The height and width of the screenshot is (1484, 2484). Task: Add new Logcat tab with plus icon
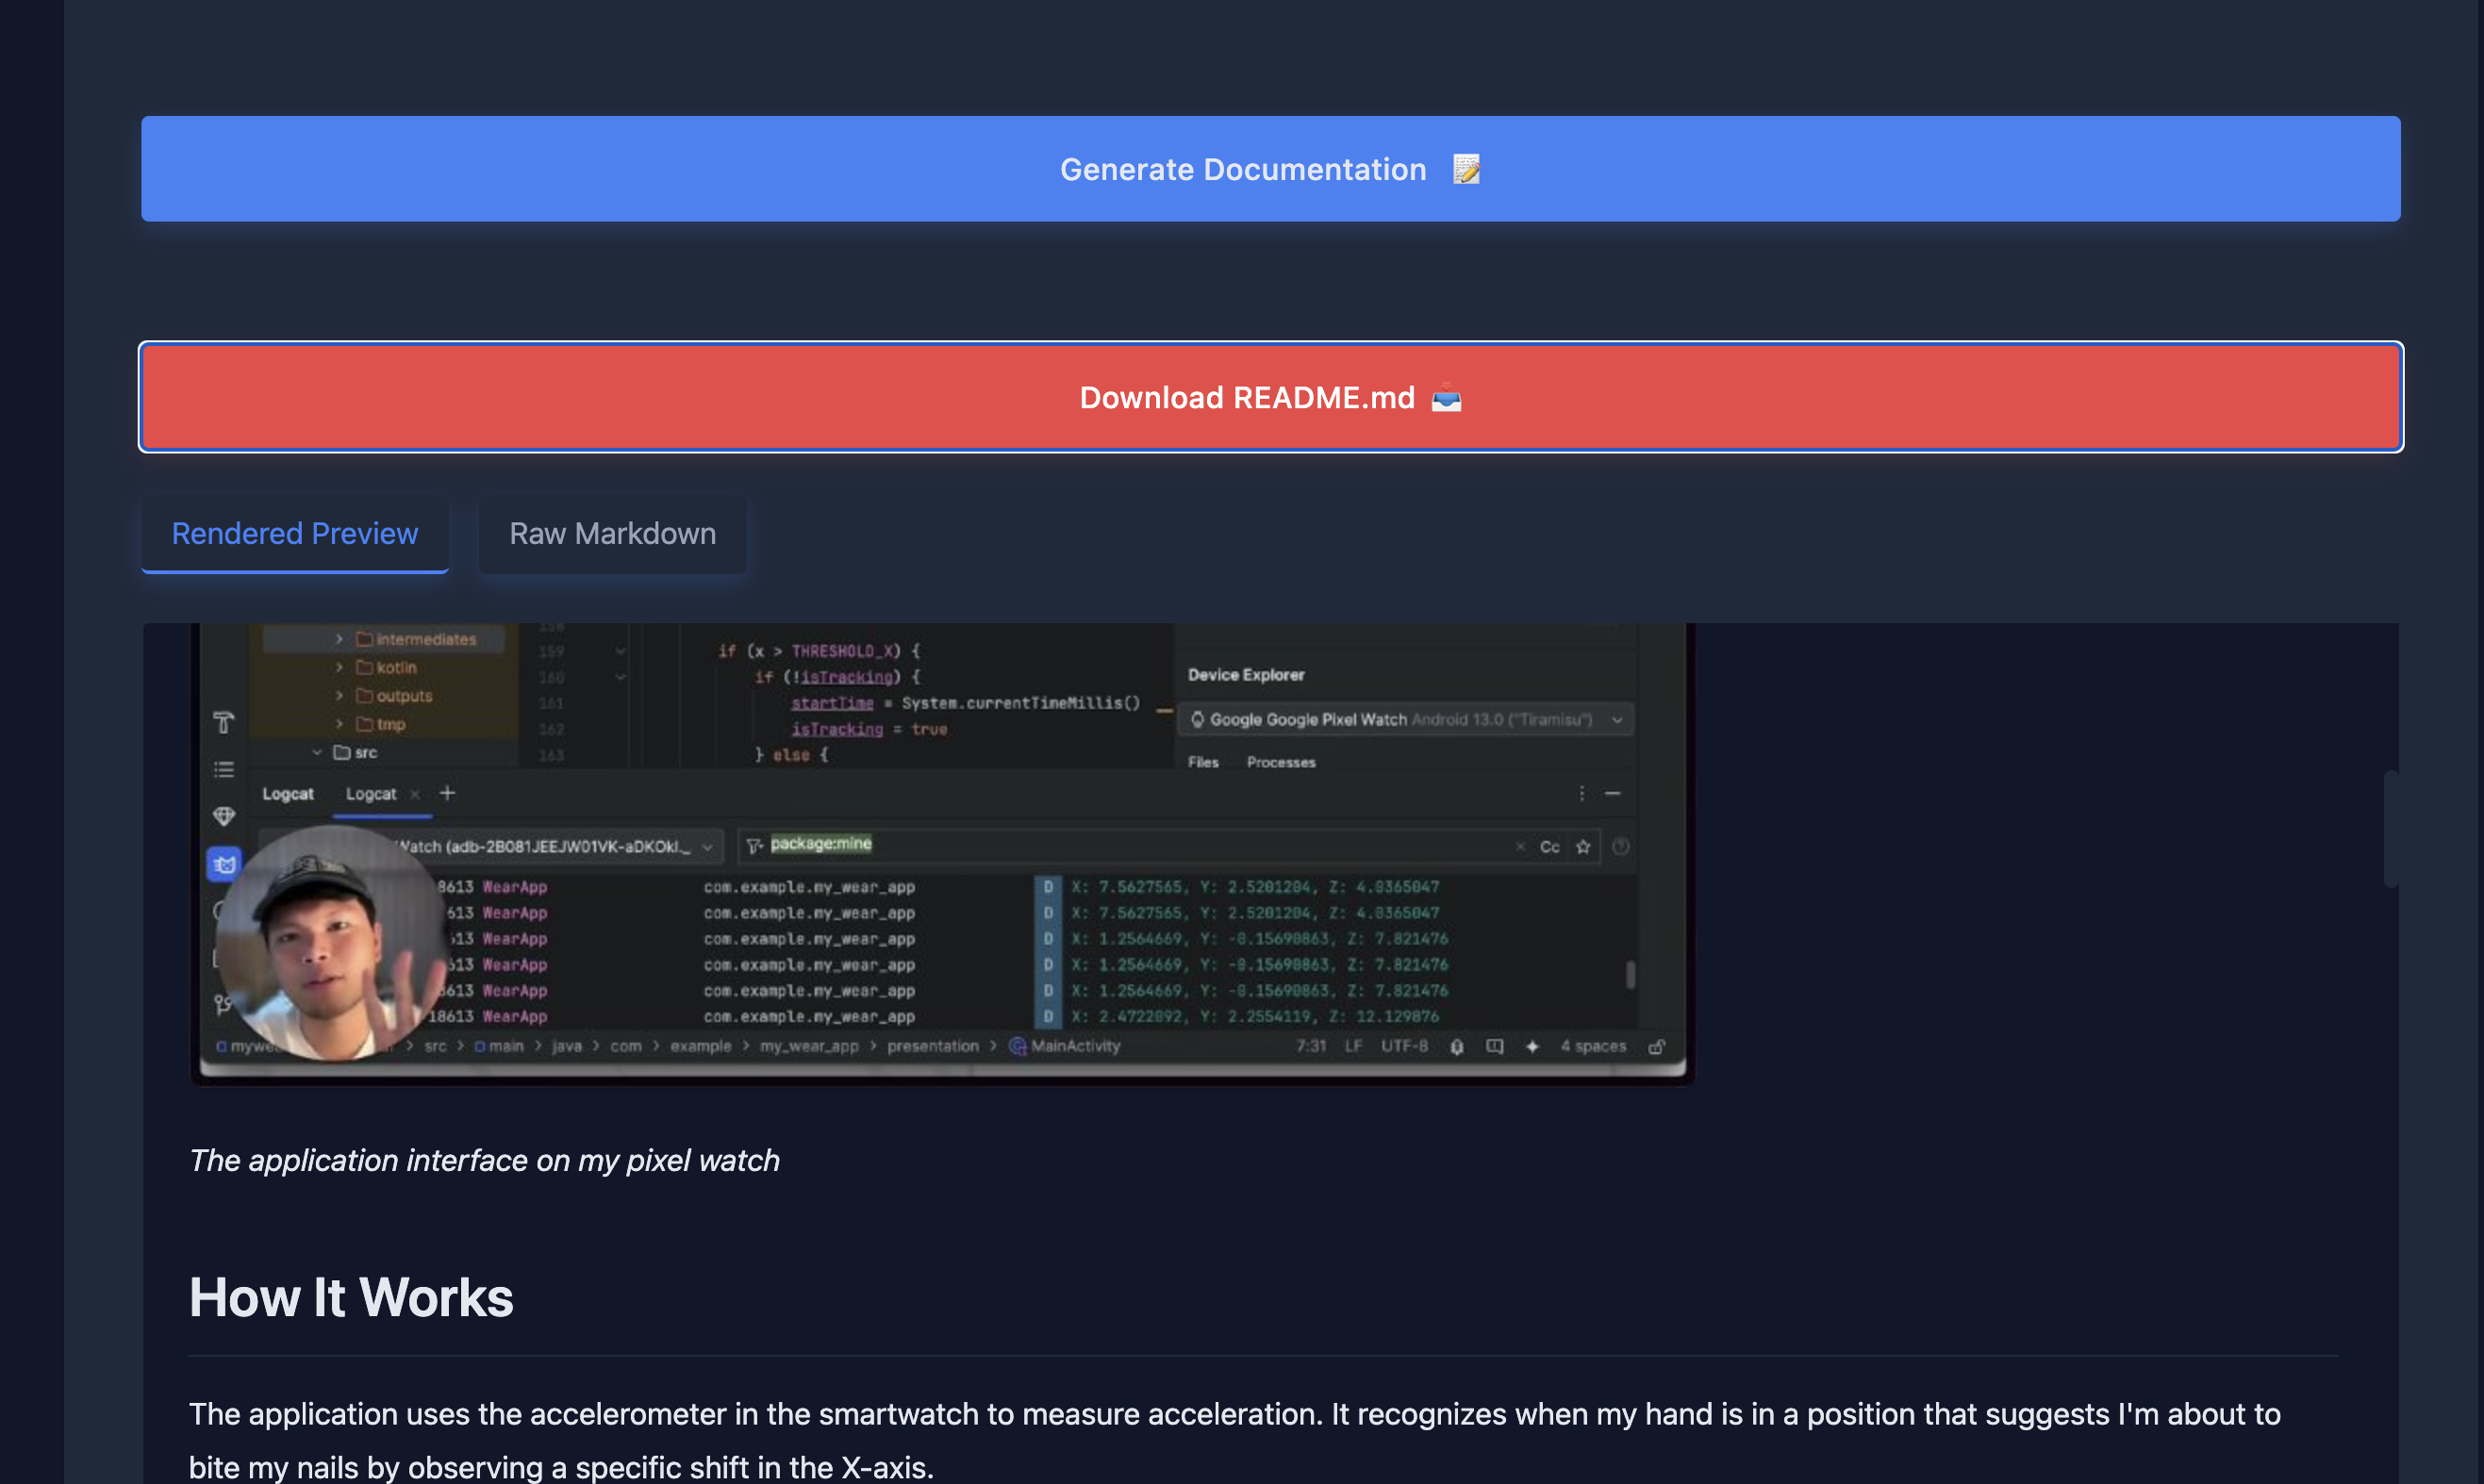point(447,793)
